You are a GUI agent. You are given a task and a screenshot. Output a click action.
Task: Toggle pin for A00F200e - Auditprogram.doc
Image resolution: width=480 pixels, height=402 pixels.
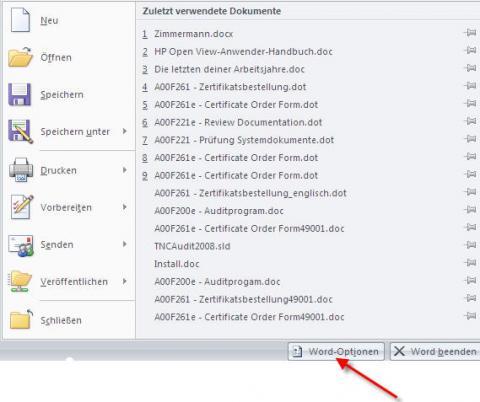point(470,210)
